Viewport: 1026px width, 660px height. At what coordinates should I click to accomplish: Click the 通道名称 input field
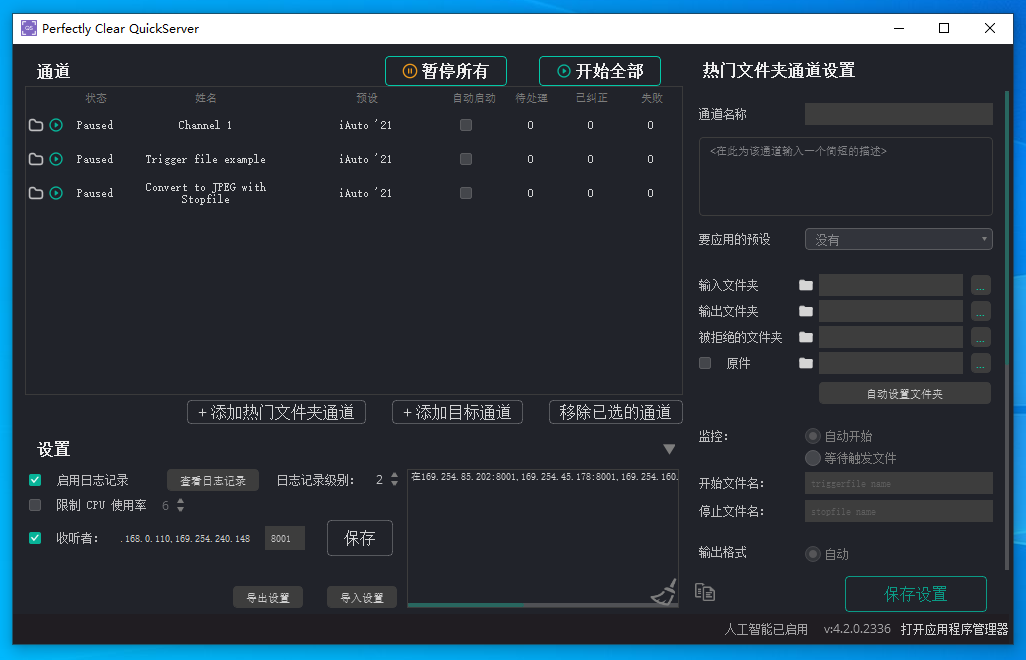point(898,114)
